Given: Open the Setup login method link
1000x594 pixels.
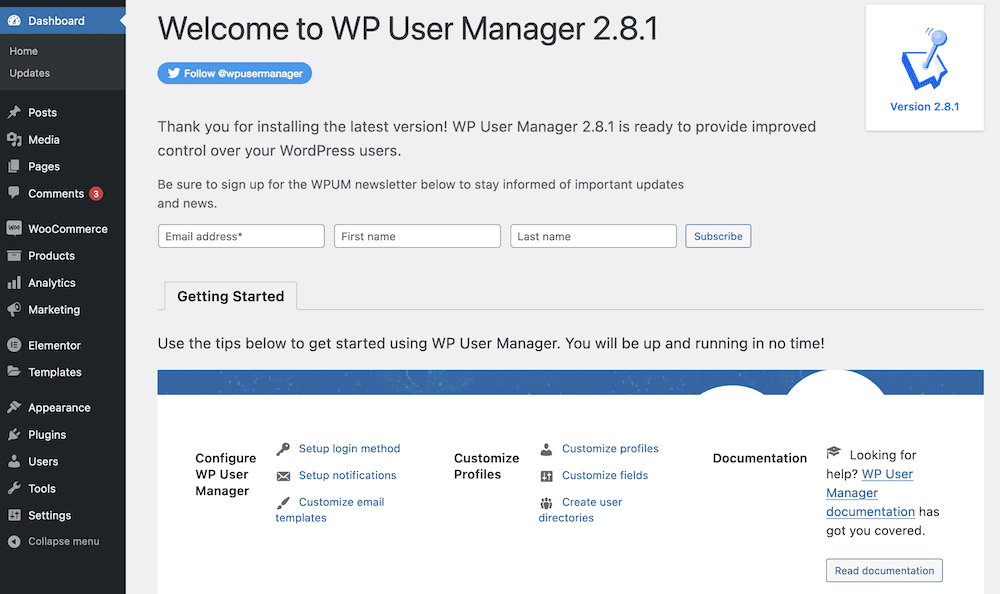Looking at the screenshot, I should pos(349,449).
